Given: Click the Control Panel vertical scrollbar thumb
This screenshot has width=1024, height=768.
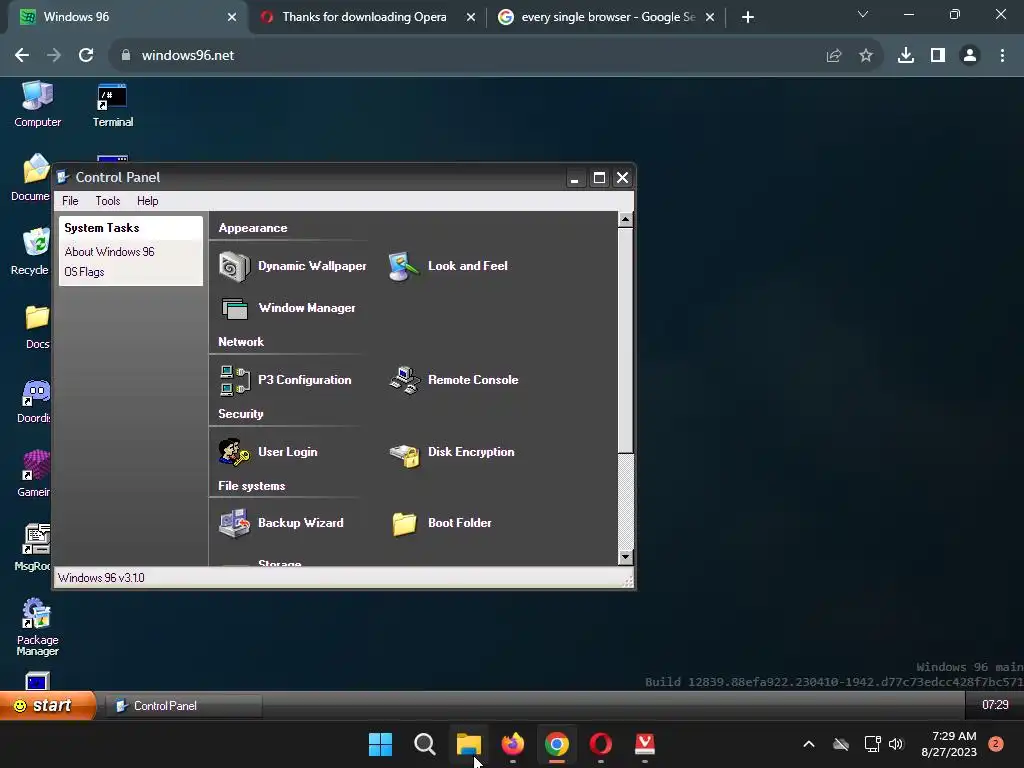Looking at the screenshot, I should tap(625, 340).
